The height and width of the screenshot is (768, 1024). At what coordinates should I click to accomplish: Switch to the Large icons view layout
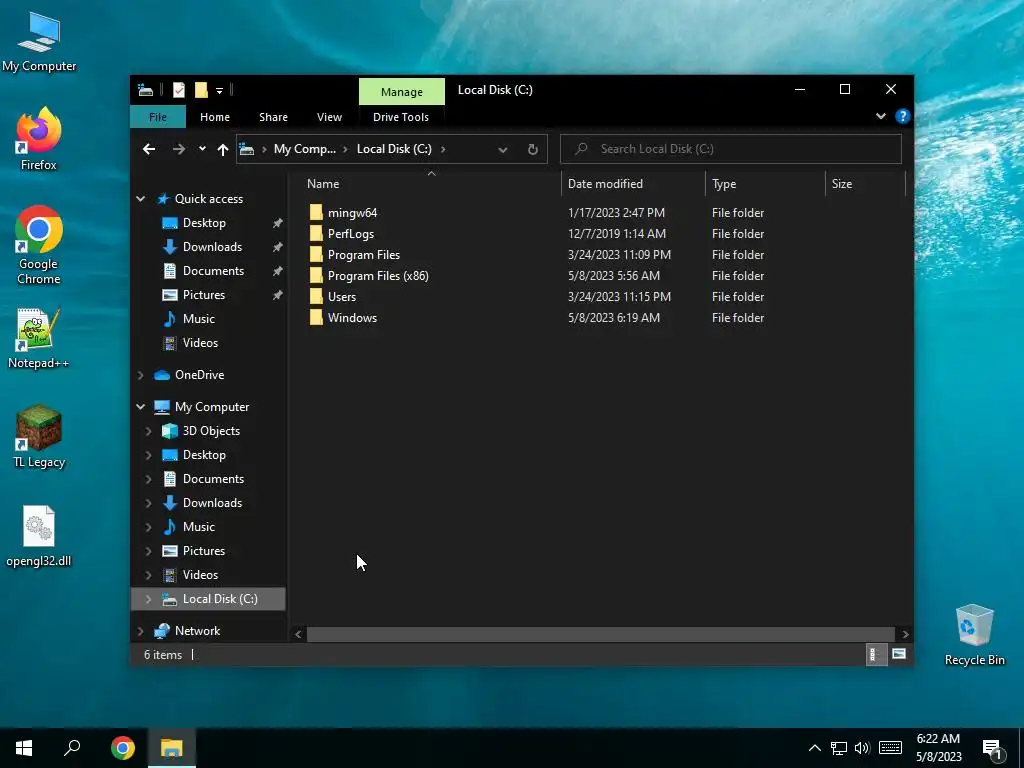pos(899,654)
